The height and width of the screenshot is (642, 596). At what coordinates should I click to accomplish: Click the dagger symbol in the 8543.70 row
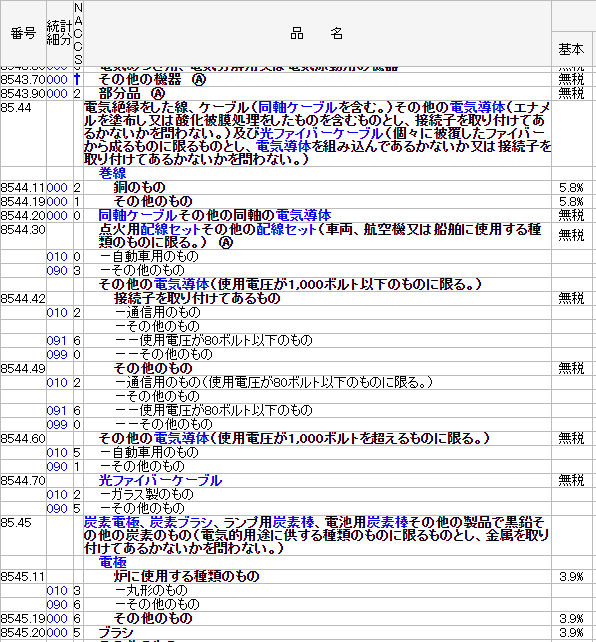[x=77, y=79]
